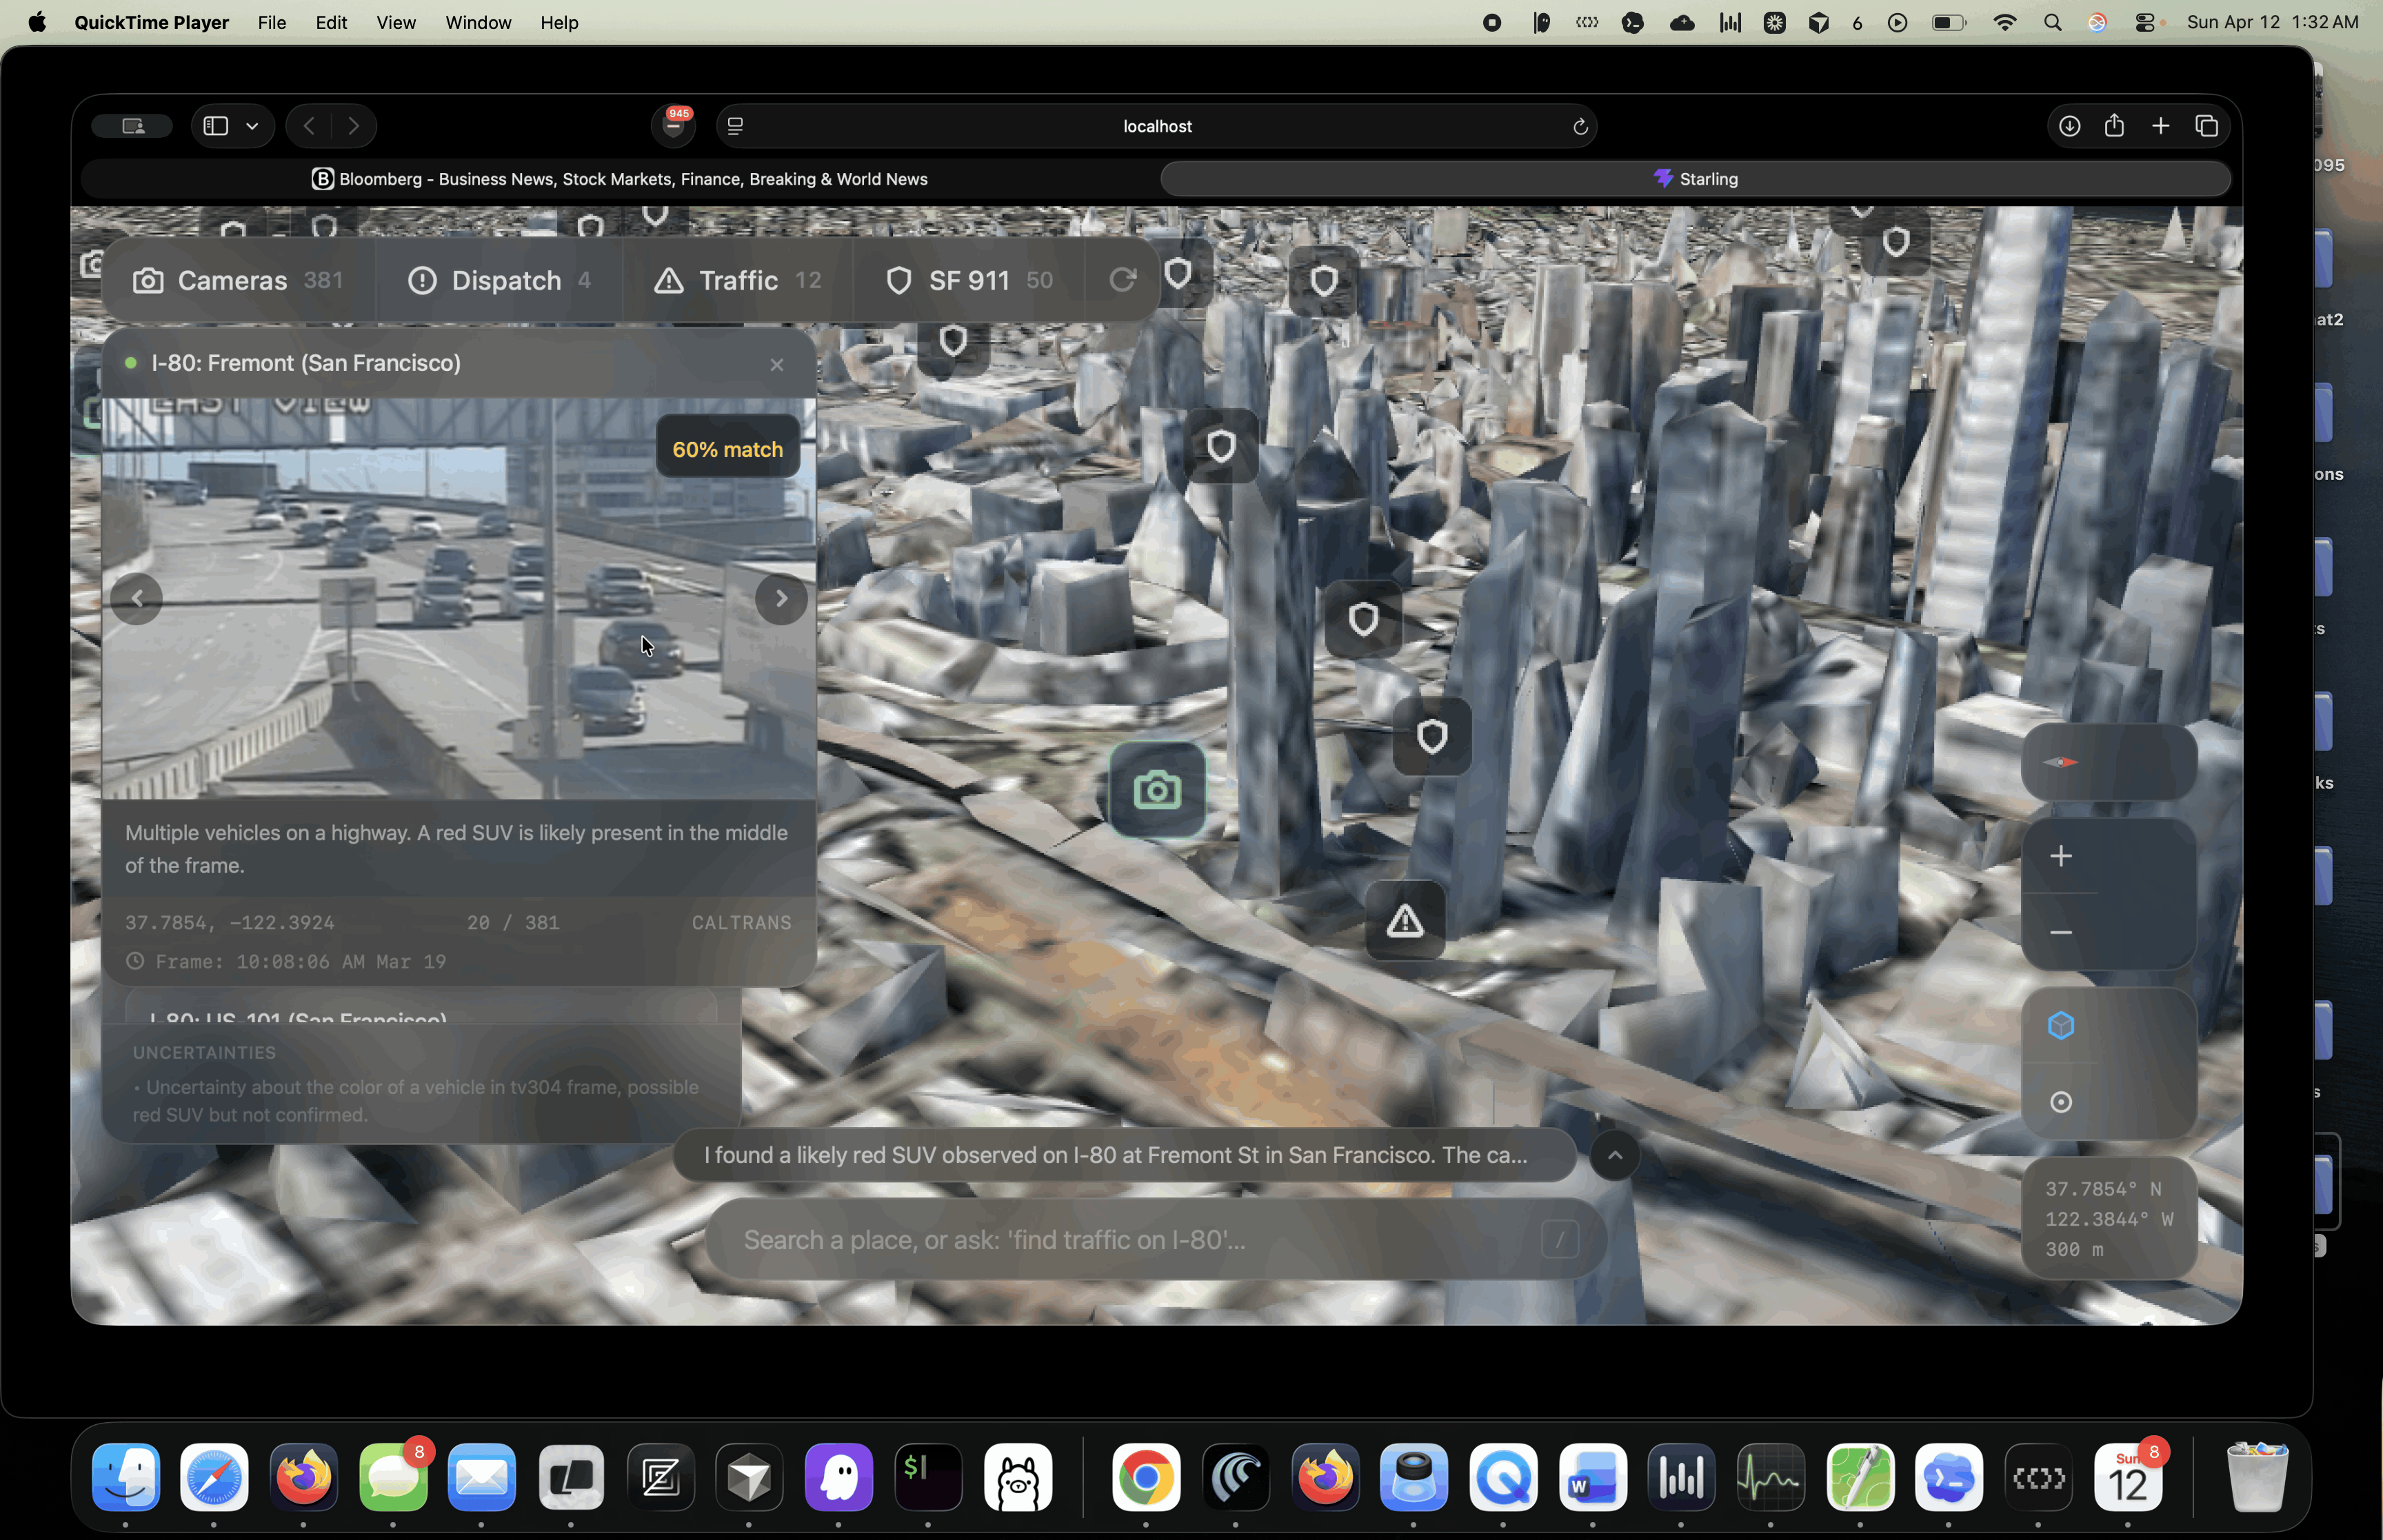This screenshot has height=1540, width=2383.
Task: Click the locate target icon
Action: 2060,1102
